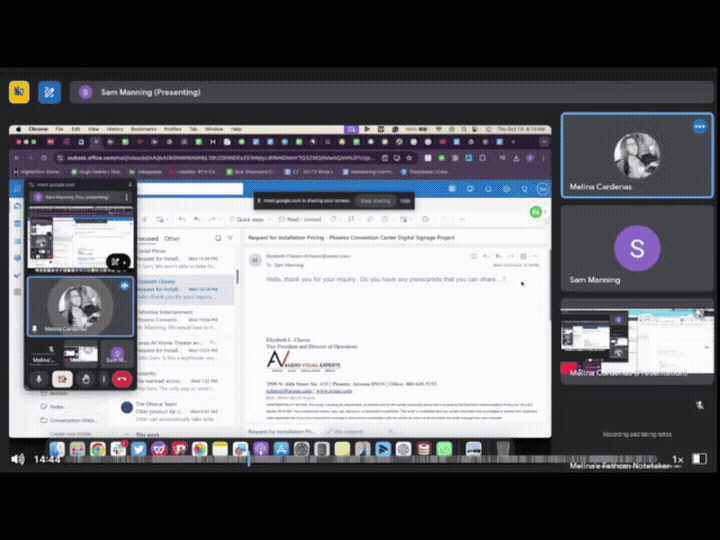The image size is (720, 540).
Task: Toggle the player layout view icon
Action: (699, 459)
